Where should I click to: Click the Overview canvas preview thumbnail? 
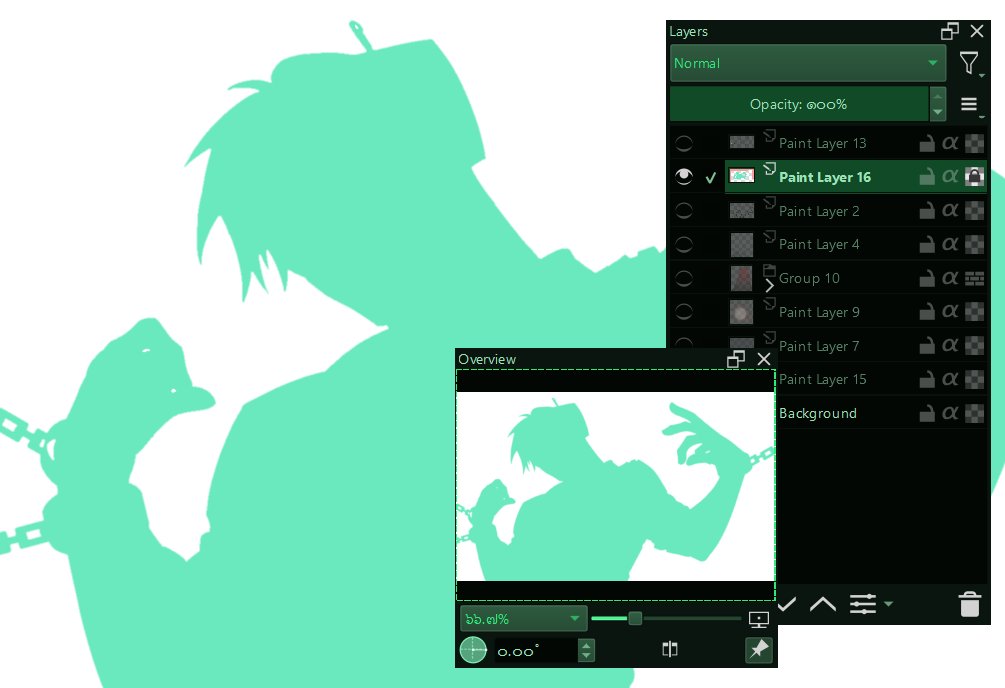[x=615, y=486]
